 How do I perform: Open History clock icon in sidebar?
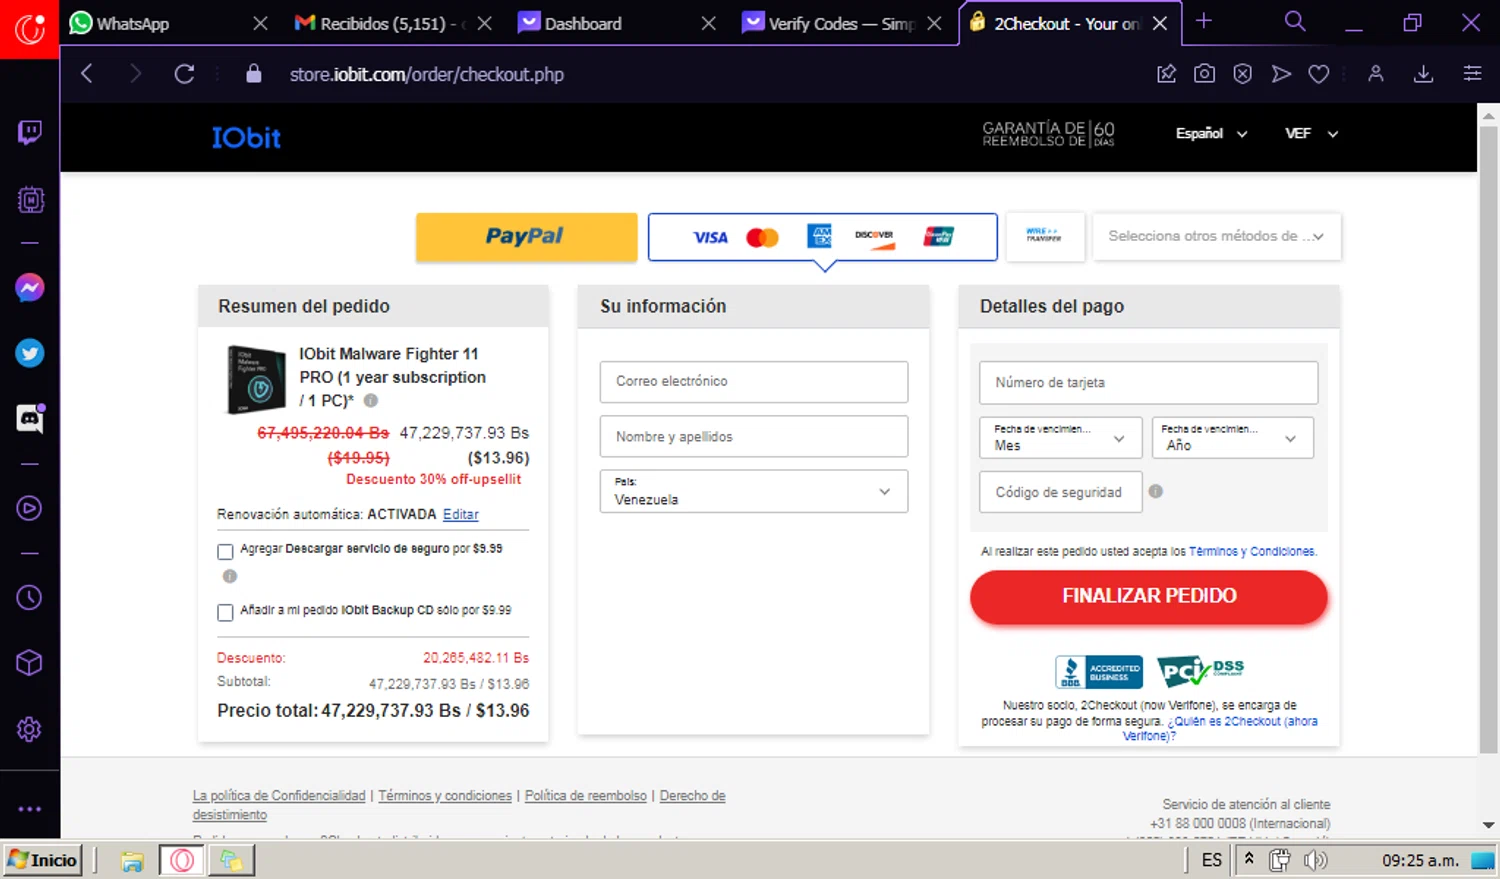(30, 597)
